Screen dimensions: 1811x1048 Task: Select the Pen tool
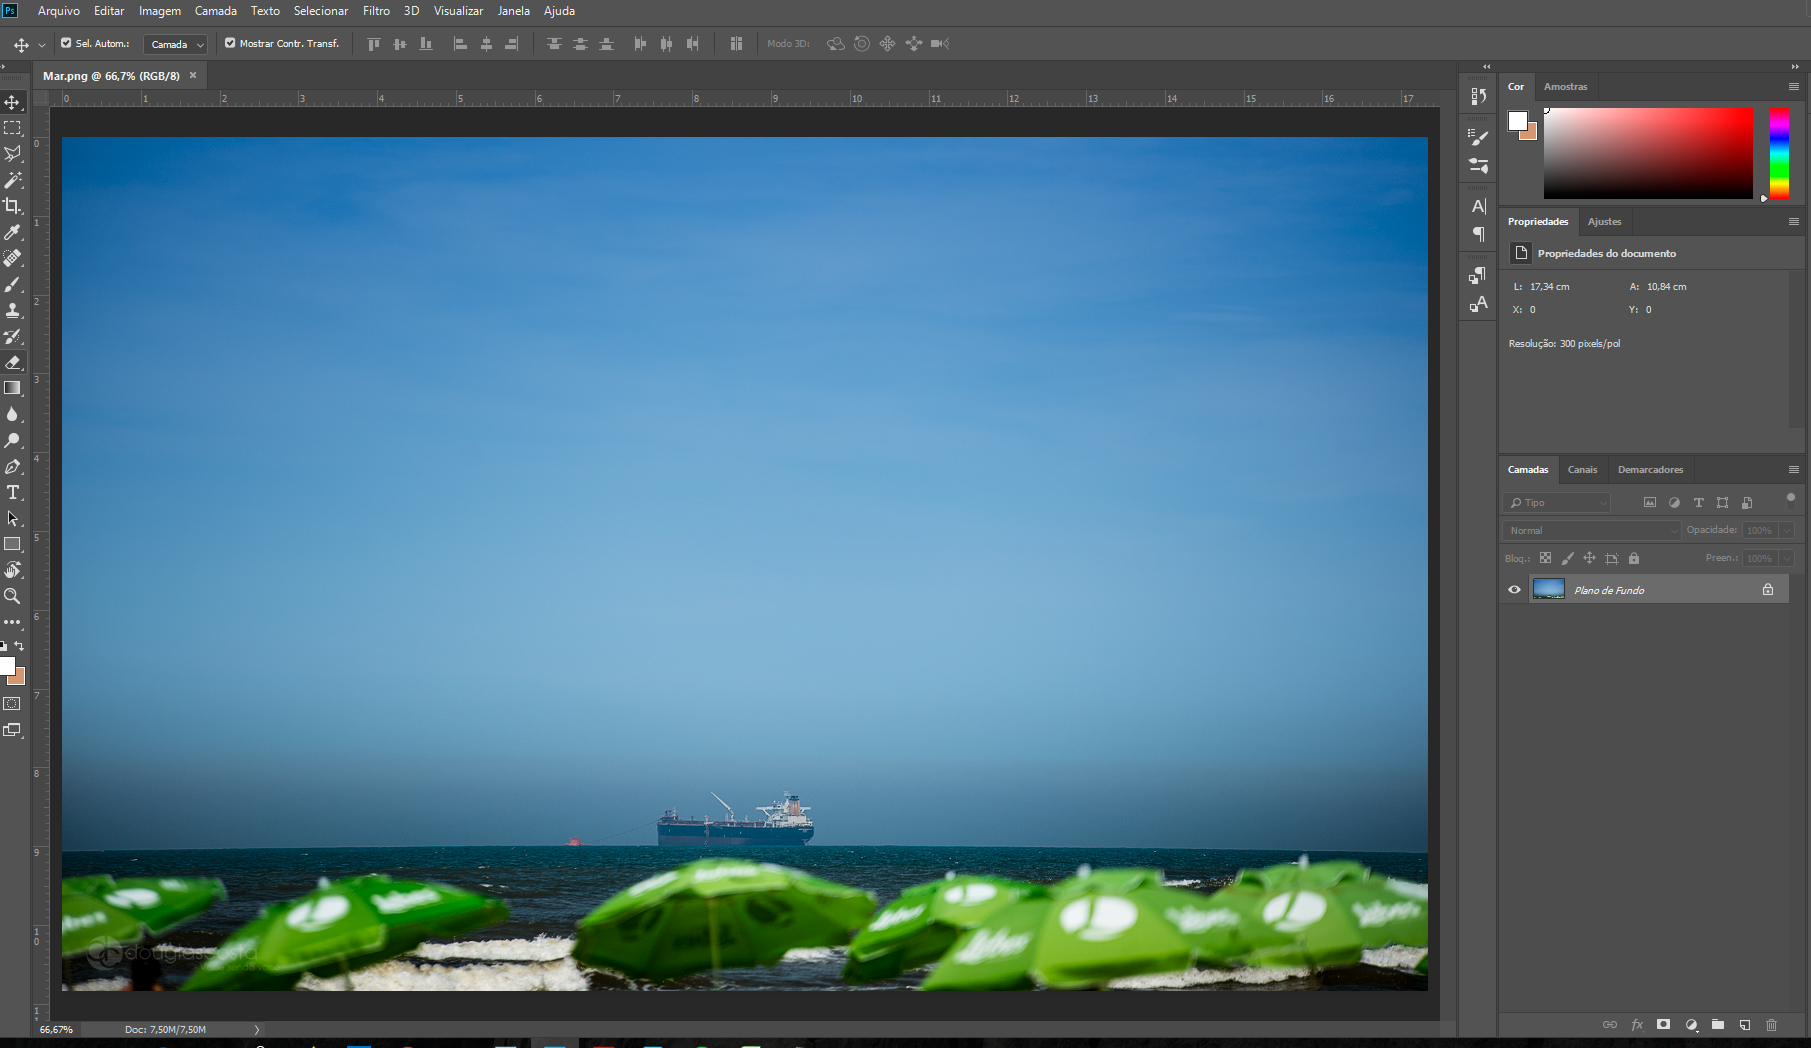click(x=12, y=466)
